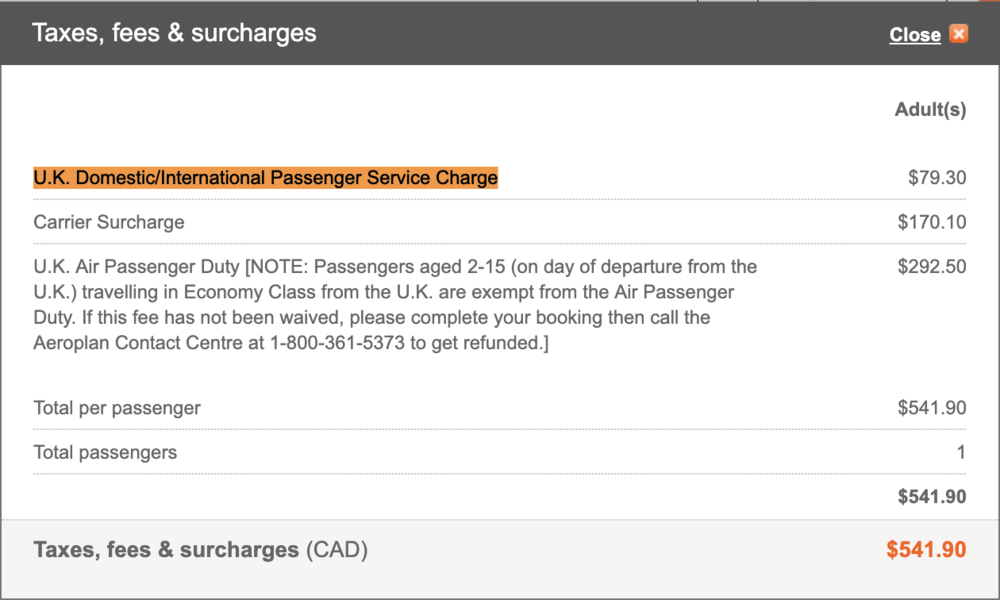Click the Close link in header

click(915, 35)
